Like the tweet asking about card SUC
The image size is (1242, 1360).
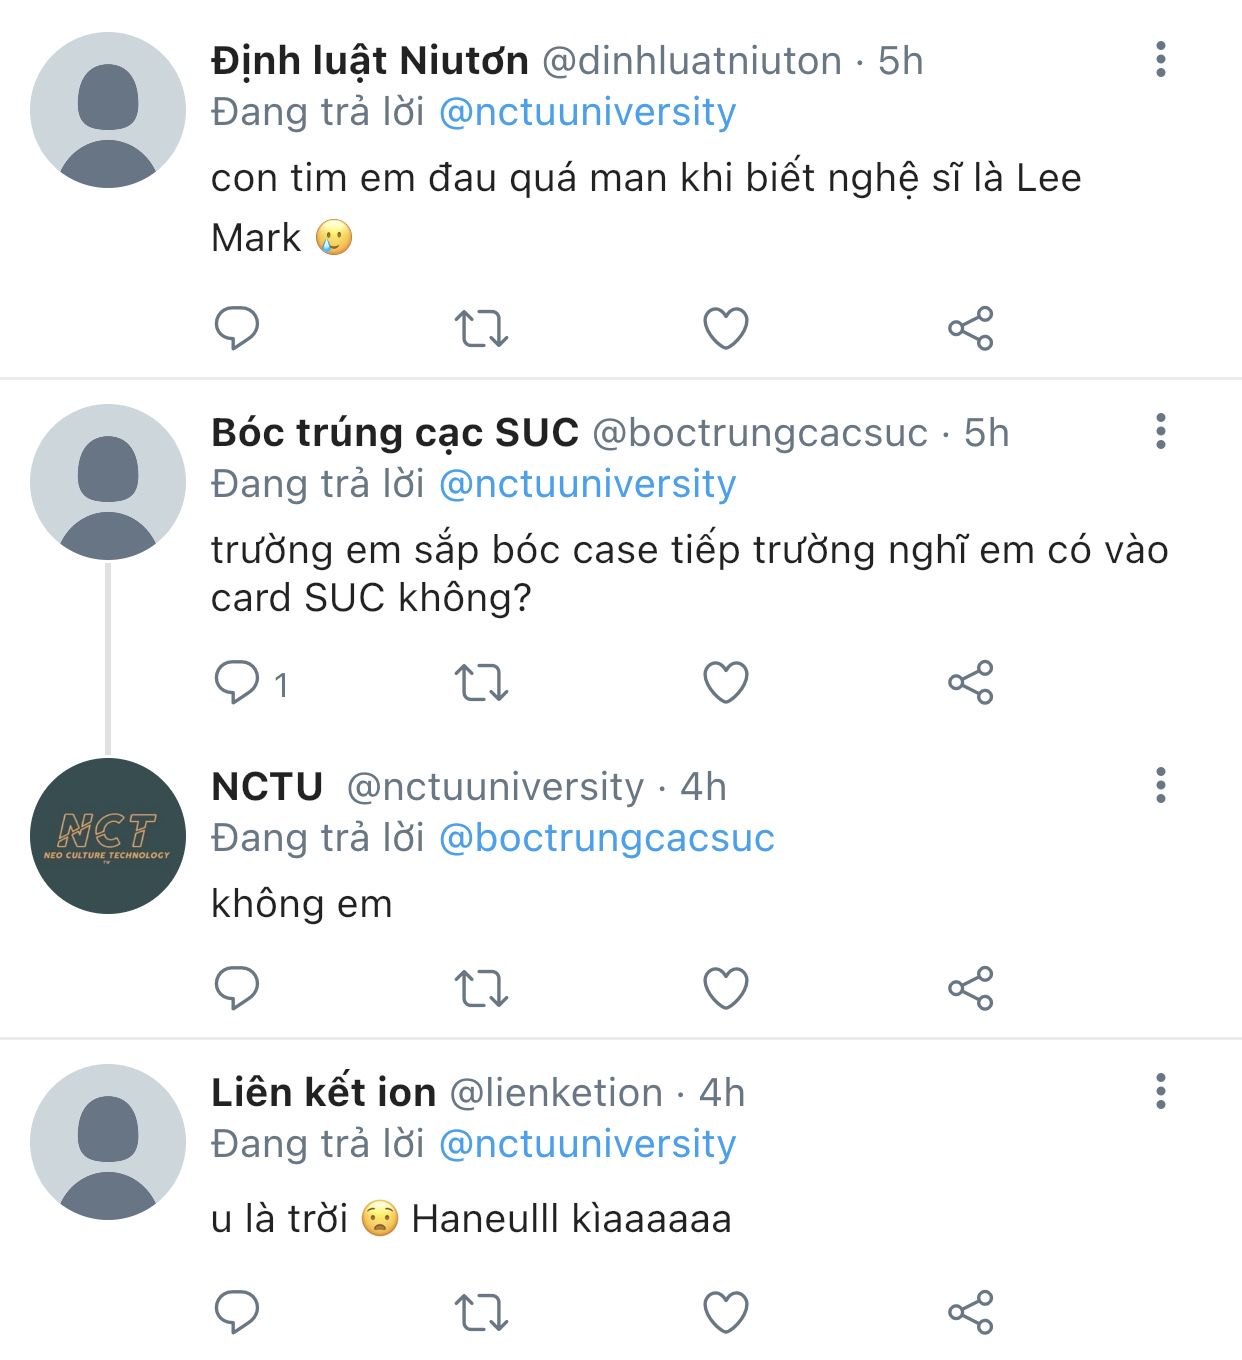coord(726,683)
